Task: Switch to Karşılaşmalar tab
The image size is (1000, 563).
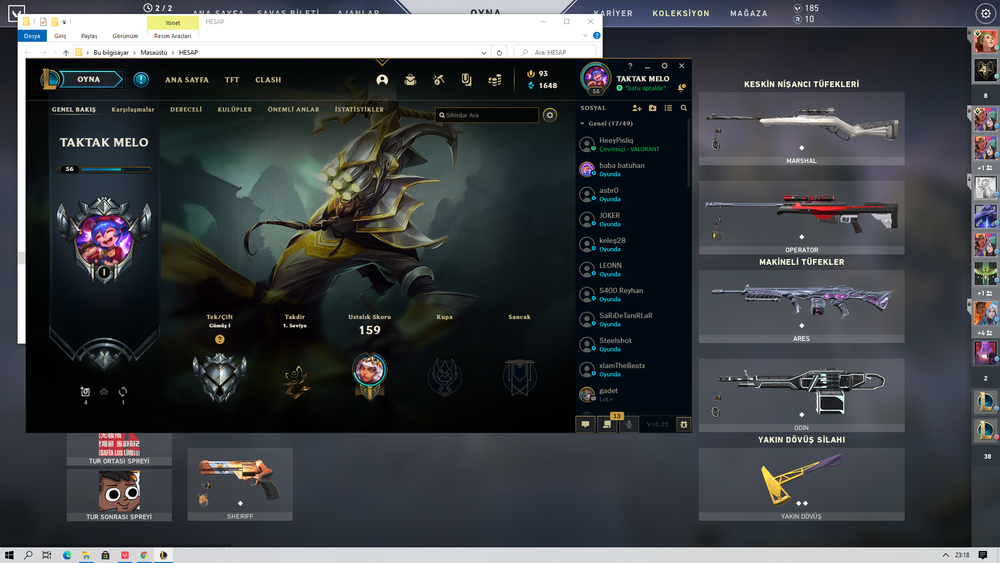Action: click(x=133, y=109)
